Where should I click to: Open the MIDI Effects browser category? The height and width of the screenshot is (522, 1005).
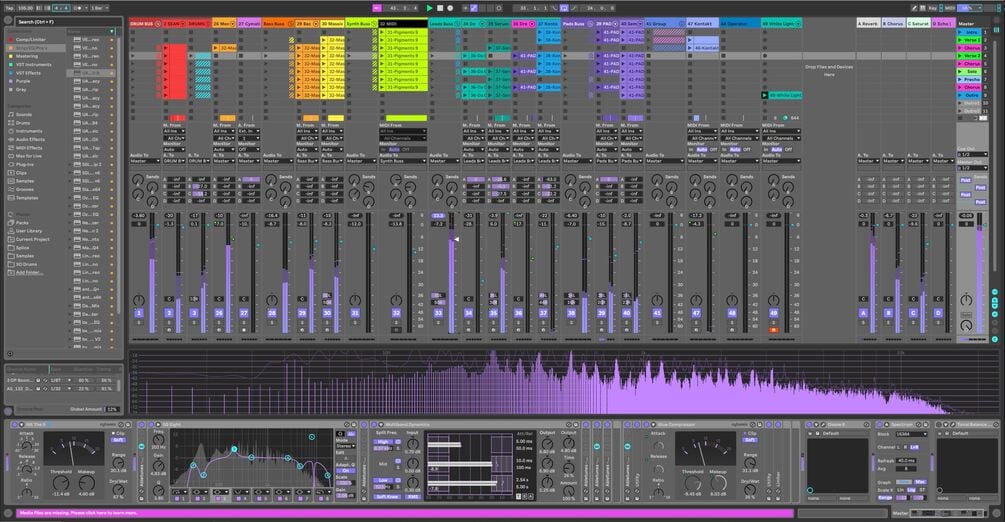coord(29,147)
